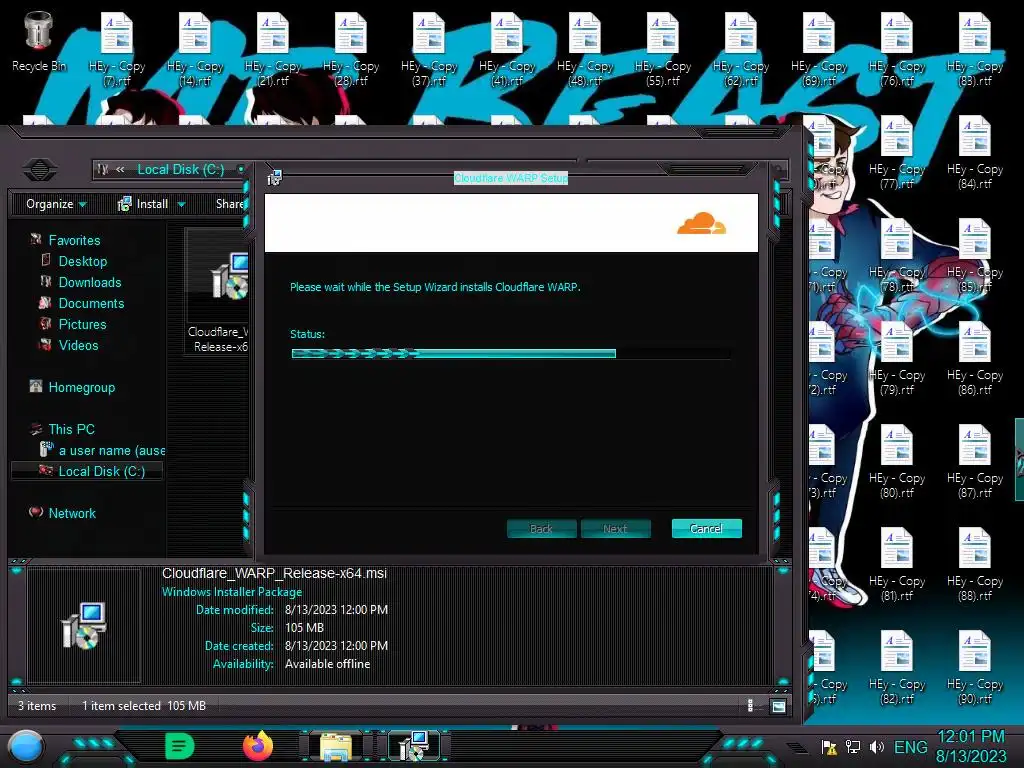Click the Date modified value 8/13/2023 12:00 PM

(x=336, y=609)
